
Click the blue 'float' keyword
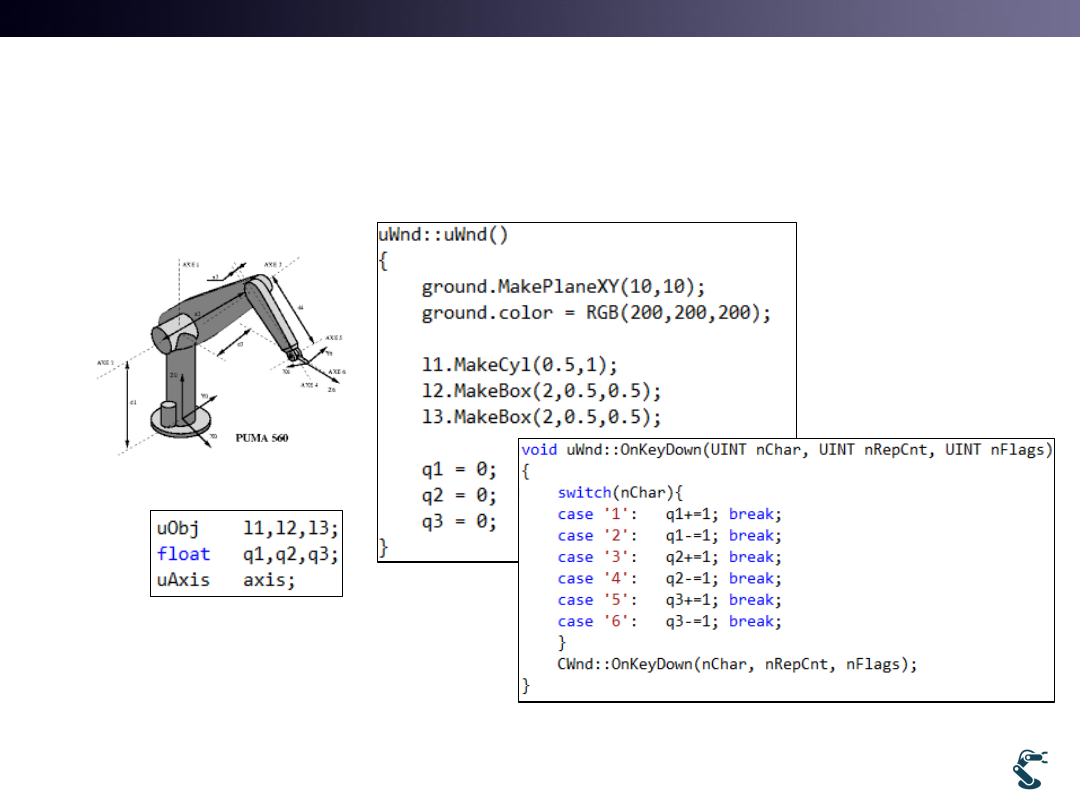coord(184,553)
